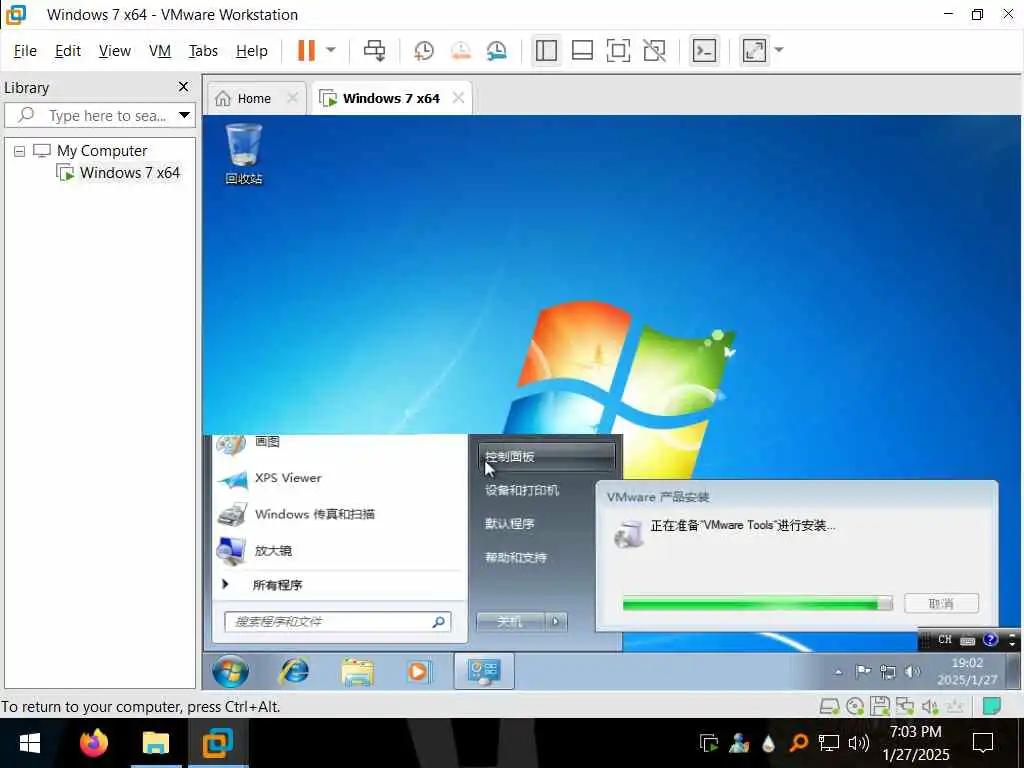Toggle the thumbnail bar view icon
The image size is (1024, 768).
582,50
